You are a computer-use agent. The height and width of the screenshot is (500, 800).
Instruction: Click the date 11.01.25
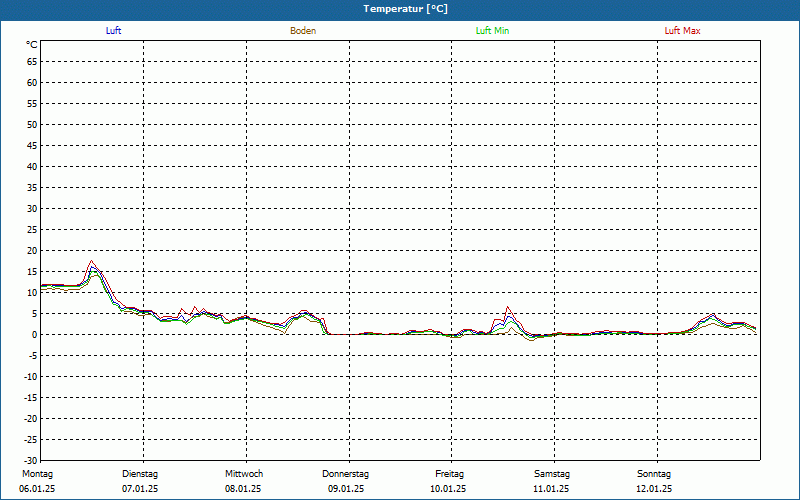point(551,489)
